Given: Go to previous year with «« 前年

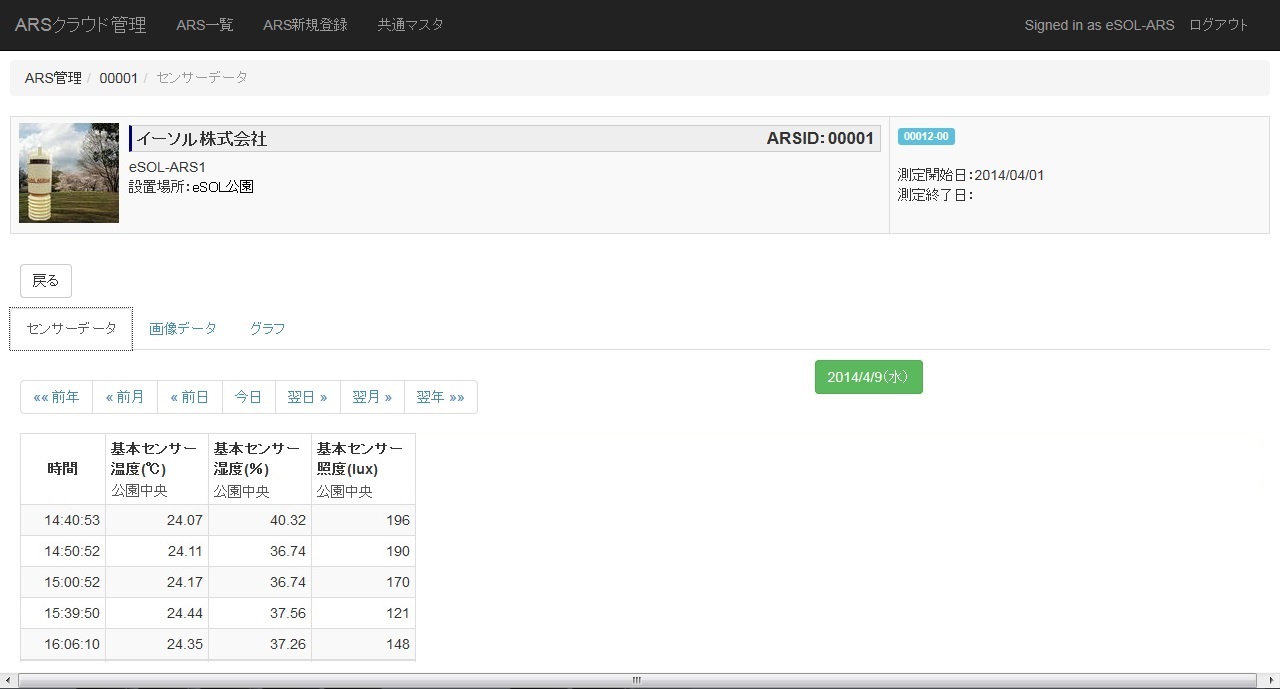Looking at the screenshot, I should click(56, 397).
